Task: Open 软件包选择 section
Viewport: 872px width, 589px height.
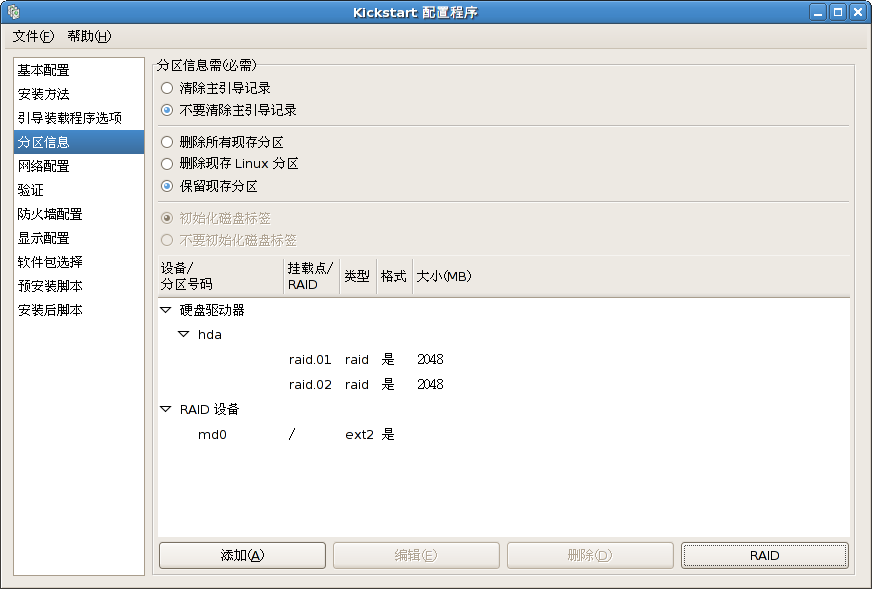Action: coord(78,262)
